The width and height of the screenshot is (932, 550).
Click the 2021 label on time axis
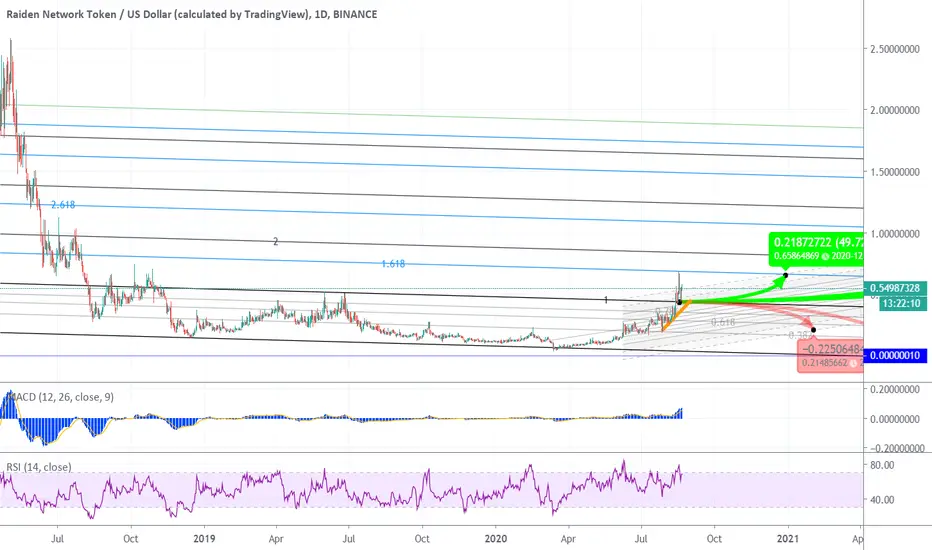[788, 539]
